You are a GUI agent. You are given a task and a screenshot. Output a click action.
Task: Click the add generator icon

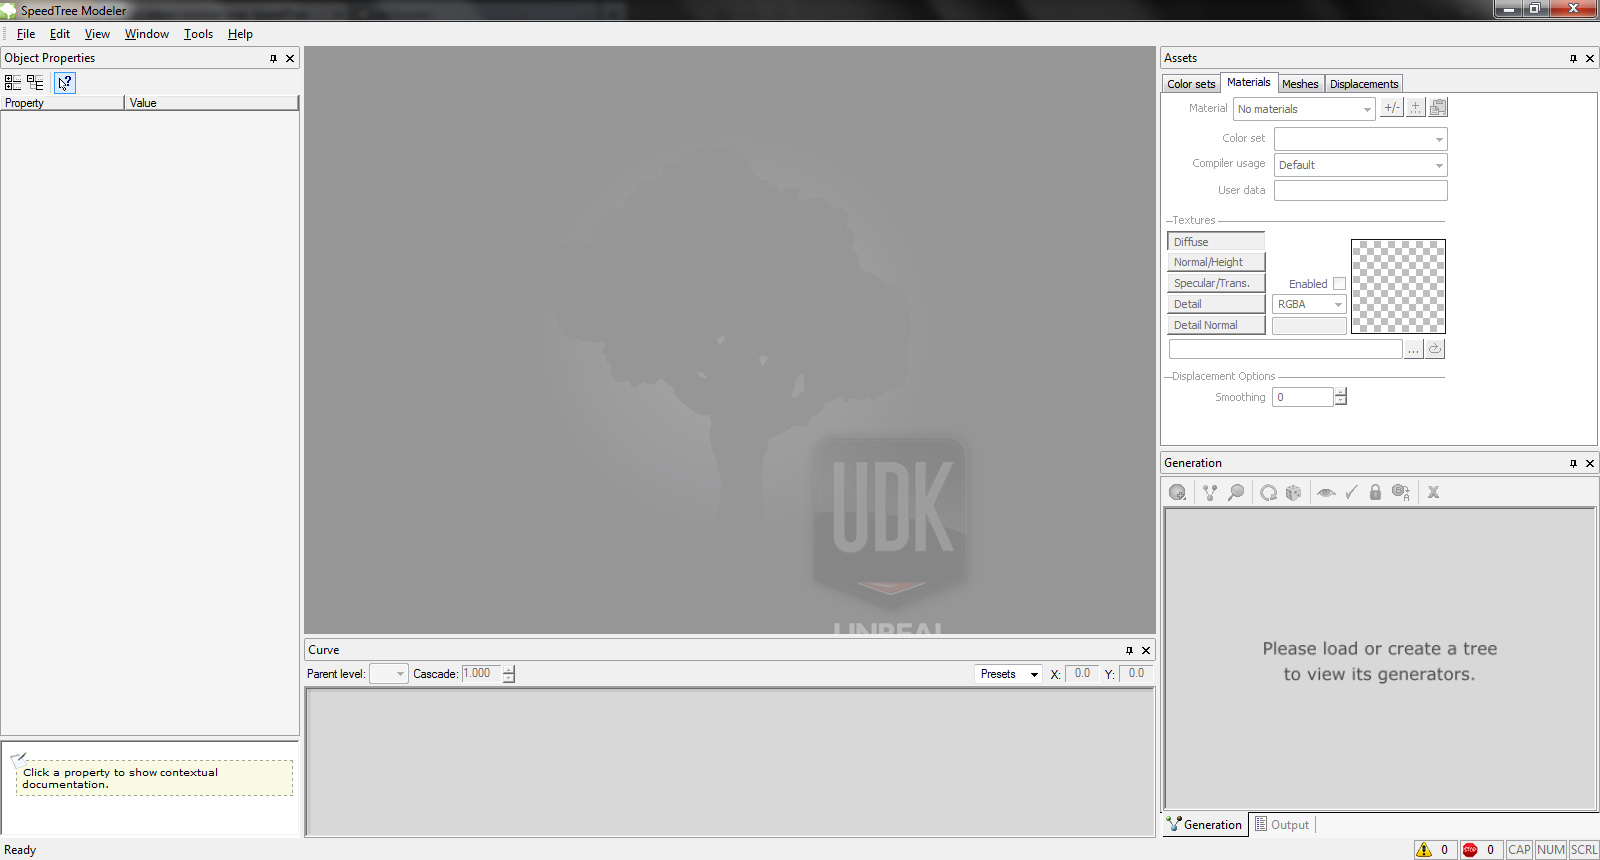pyautogui.click(x=1178, y=492)
